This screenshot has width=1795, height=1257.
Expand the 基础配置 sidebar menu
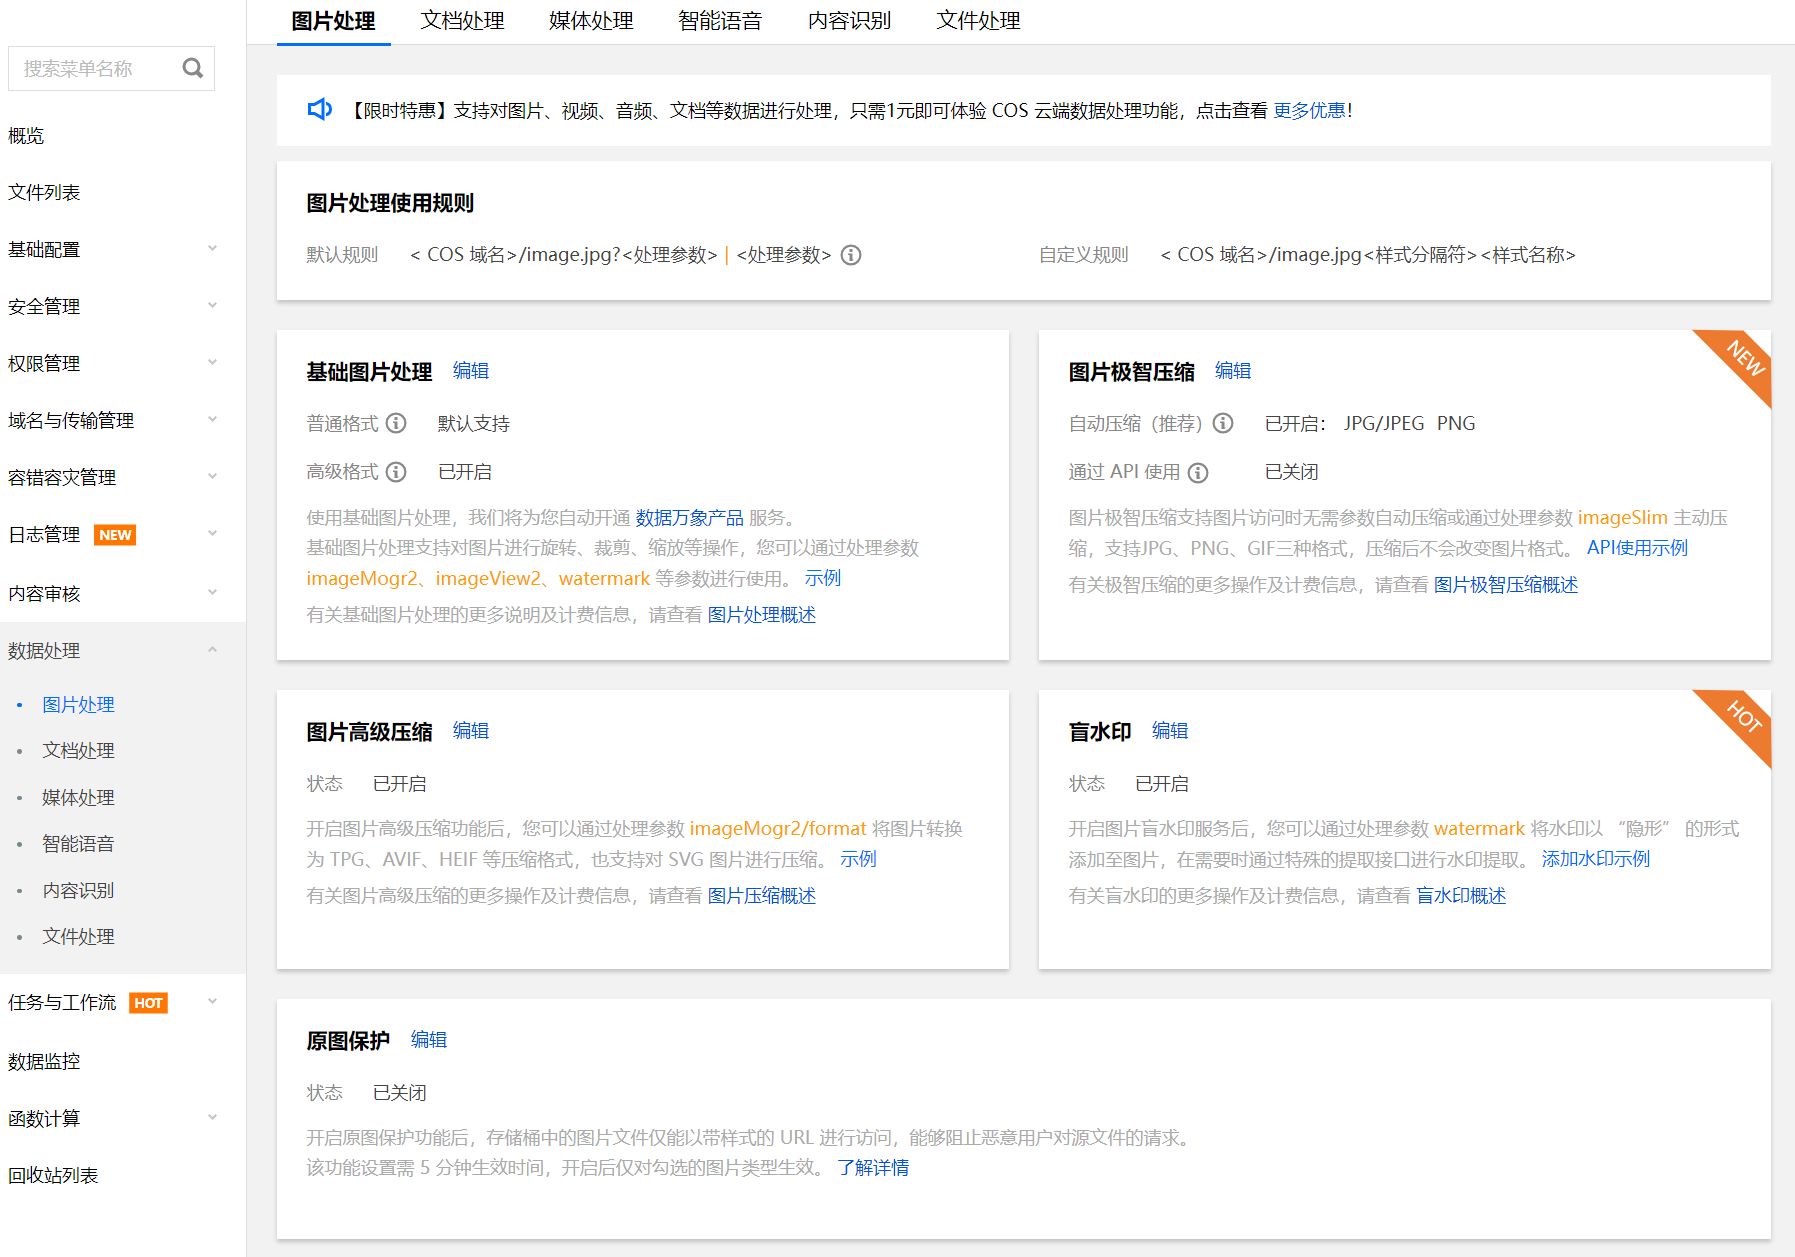[110, 249]
